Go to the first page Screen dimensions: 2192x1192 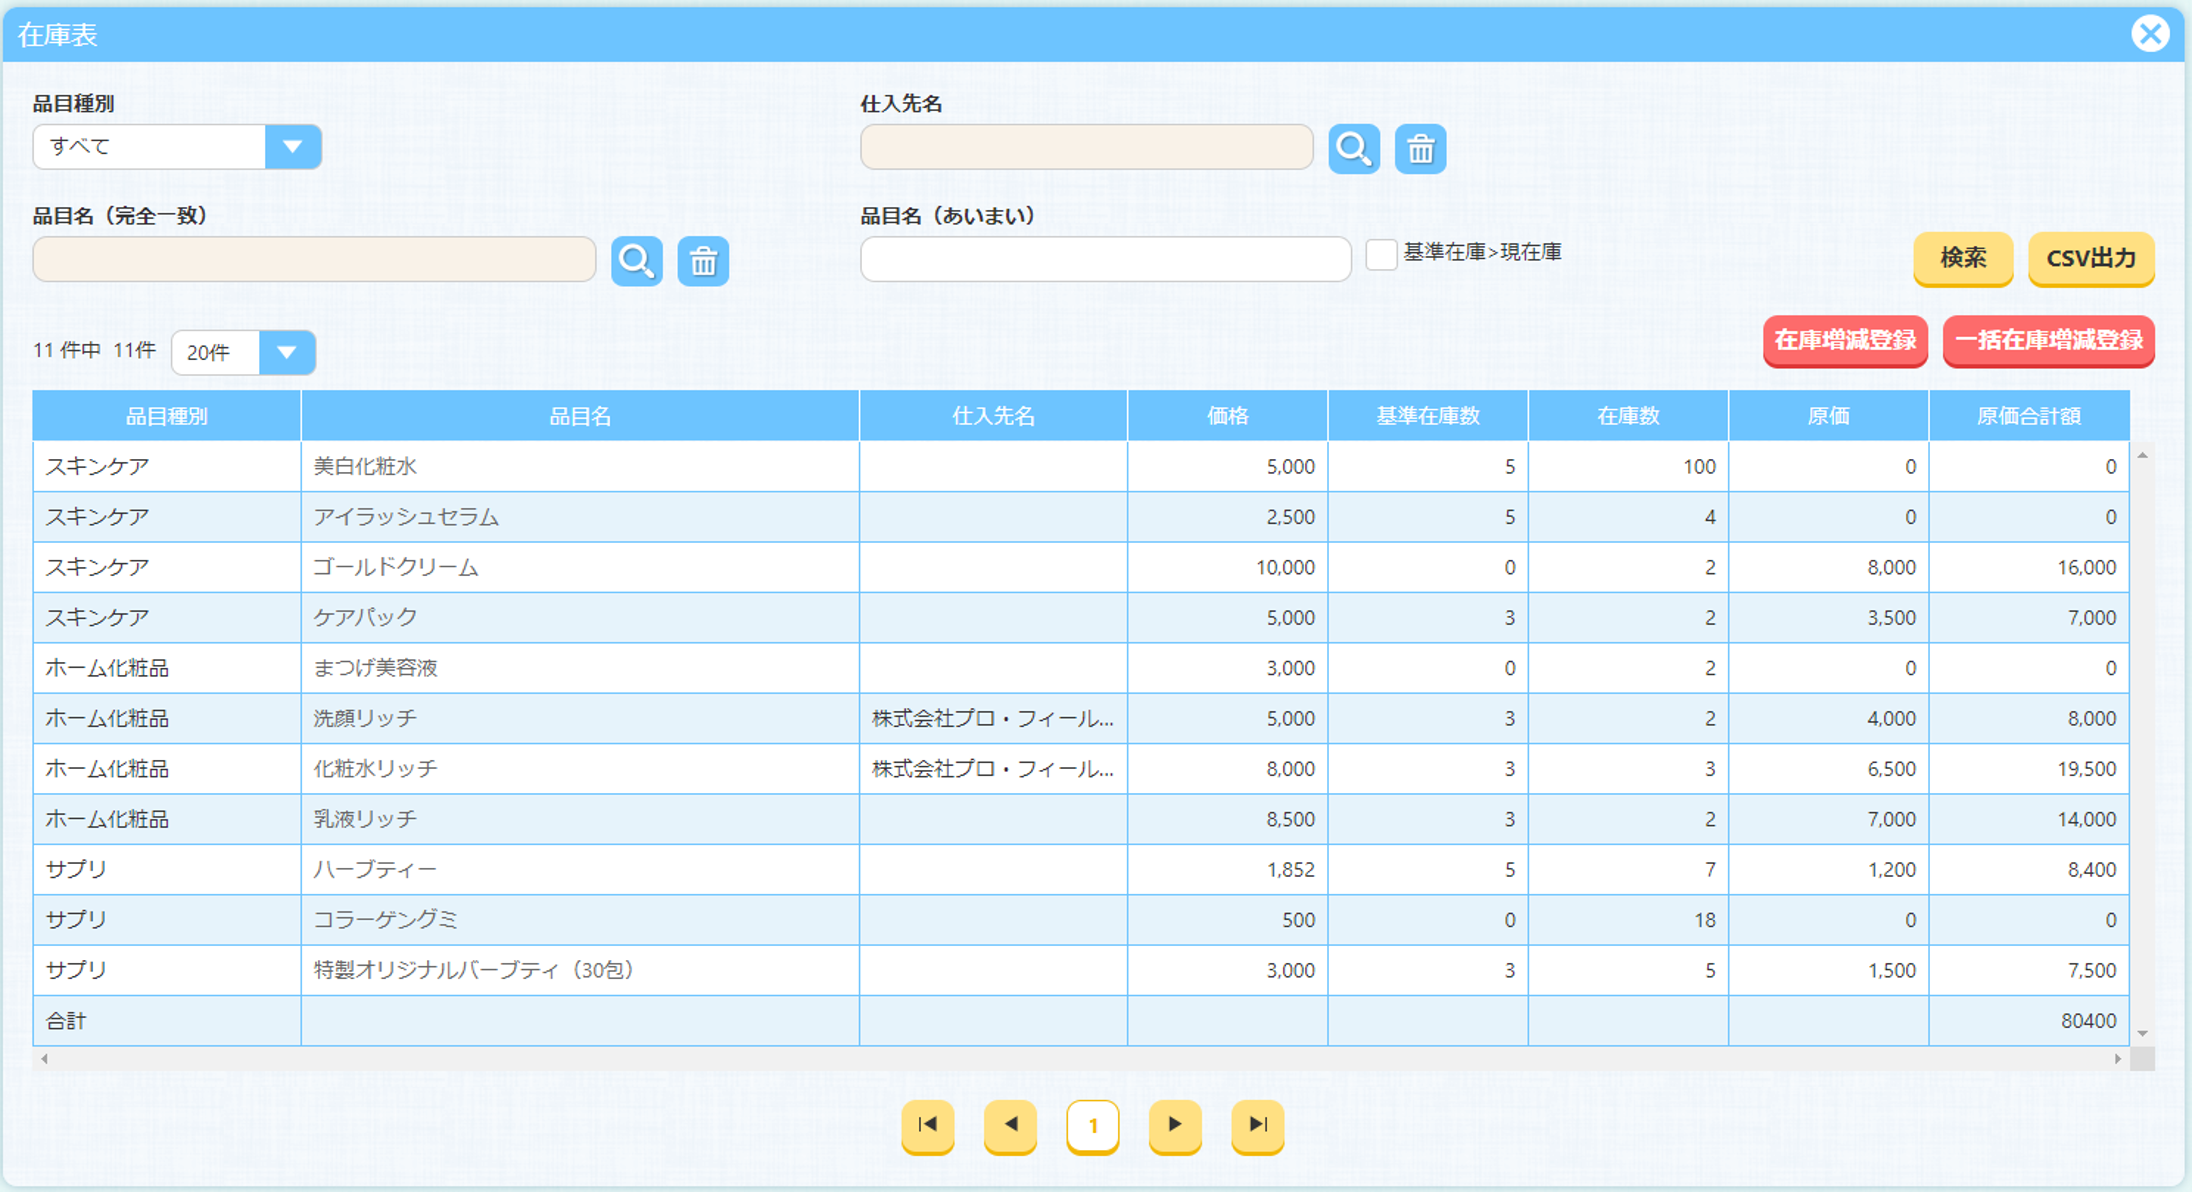pos(928,1125)
